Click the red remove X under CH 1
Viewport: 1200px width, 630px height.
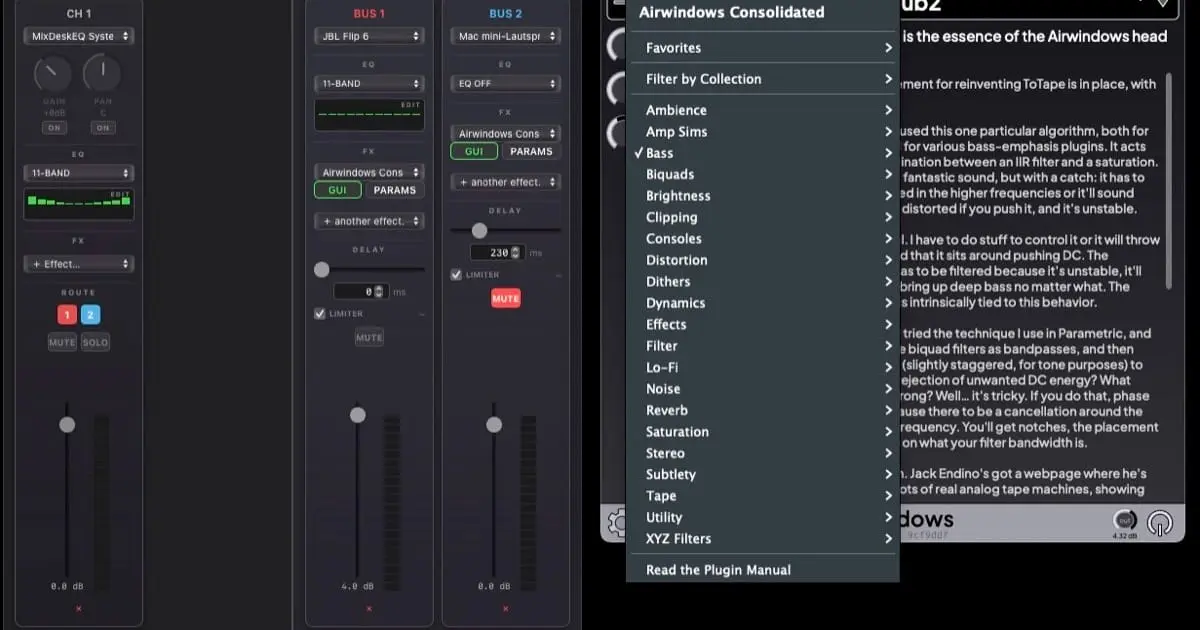pos(78,608)
